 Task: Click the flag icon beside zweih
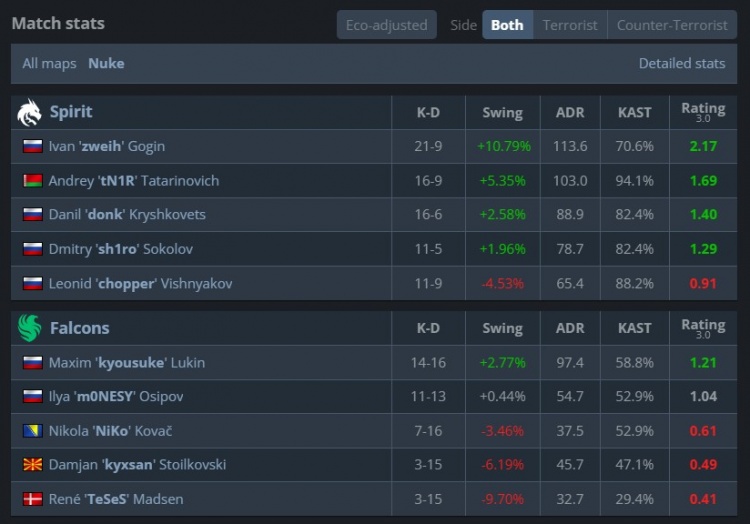click(32, 146)
